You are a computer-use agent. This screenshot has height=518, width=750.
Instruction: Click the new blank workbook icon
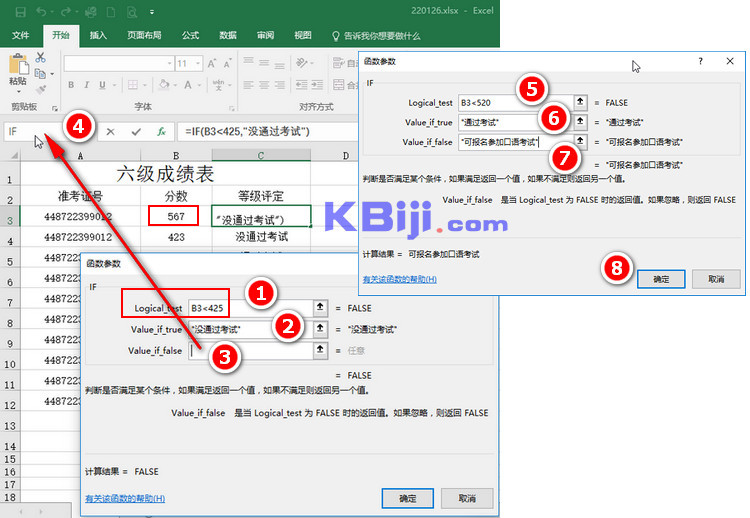tap(110, 11)
